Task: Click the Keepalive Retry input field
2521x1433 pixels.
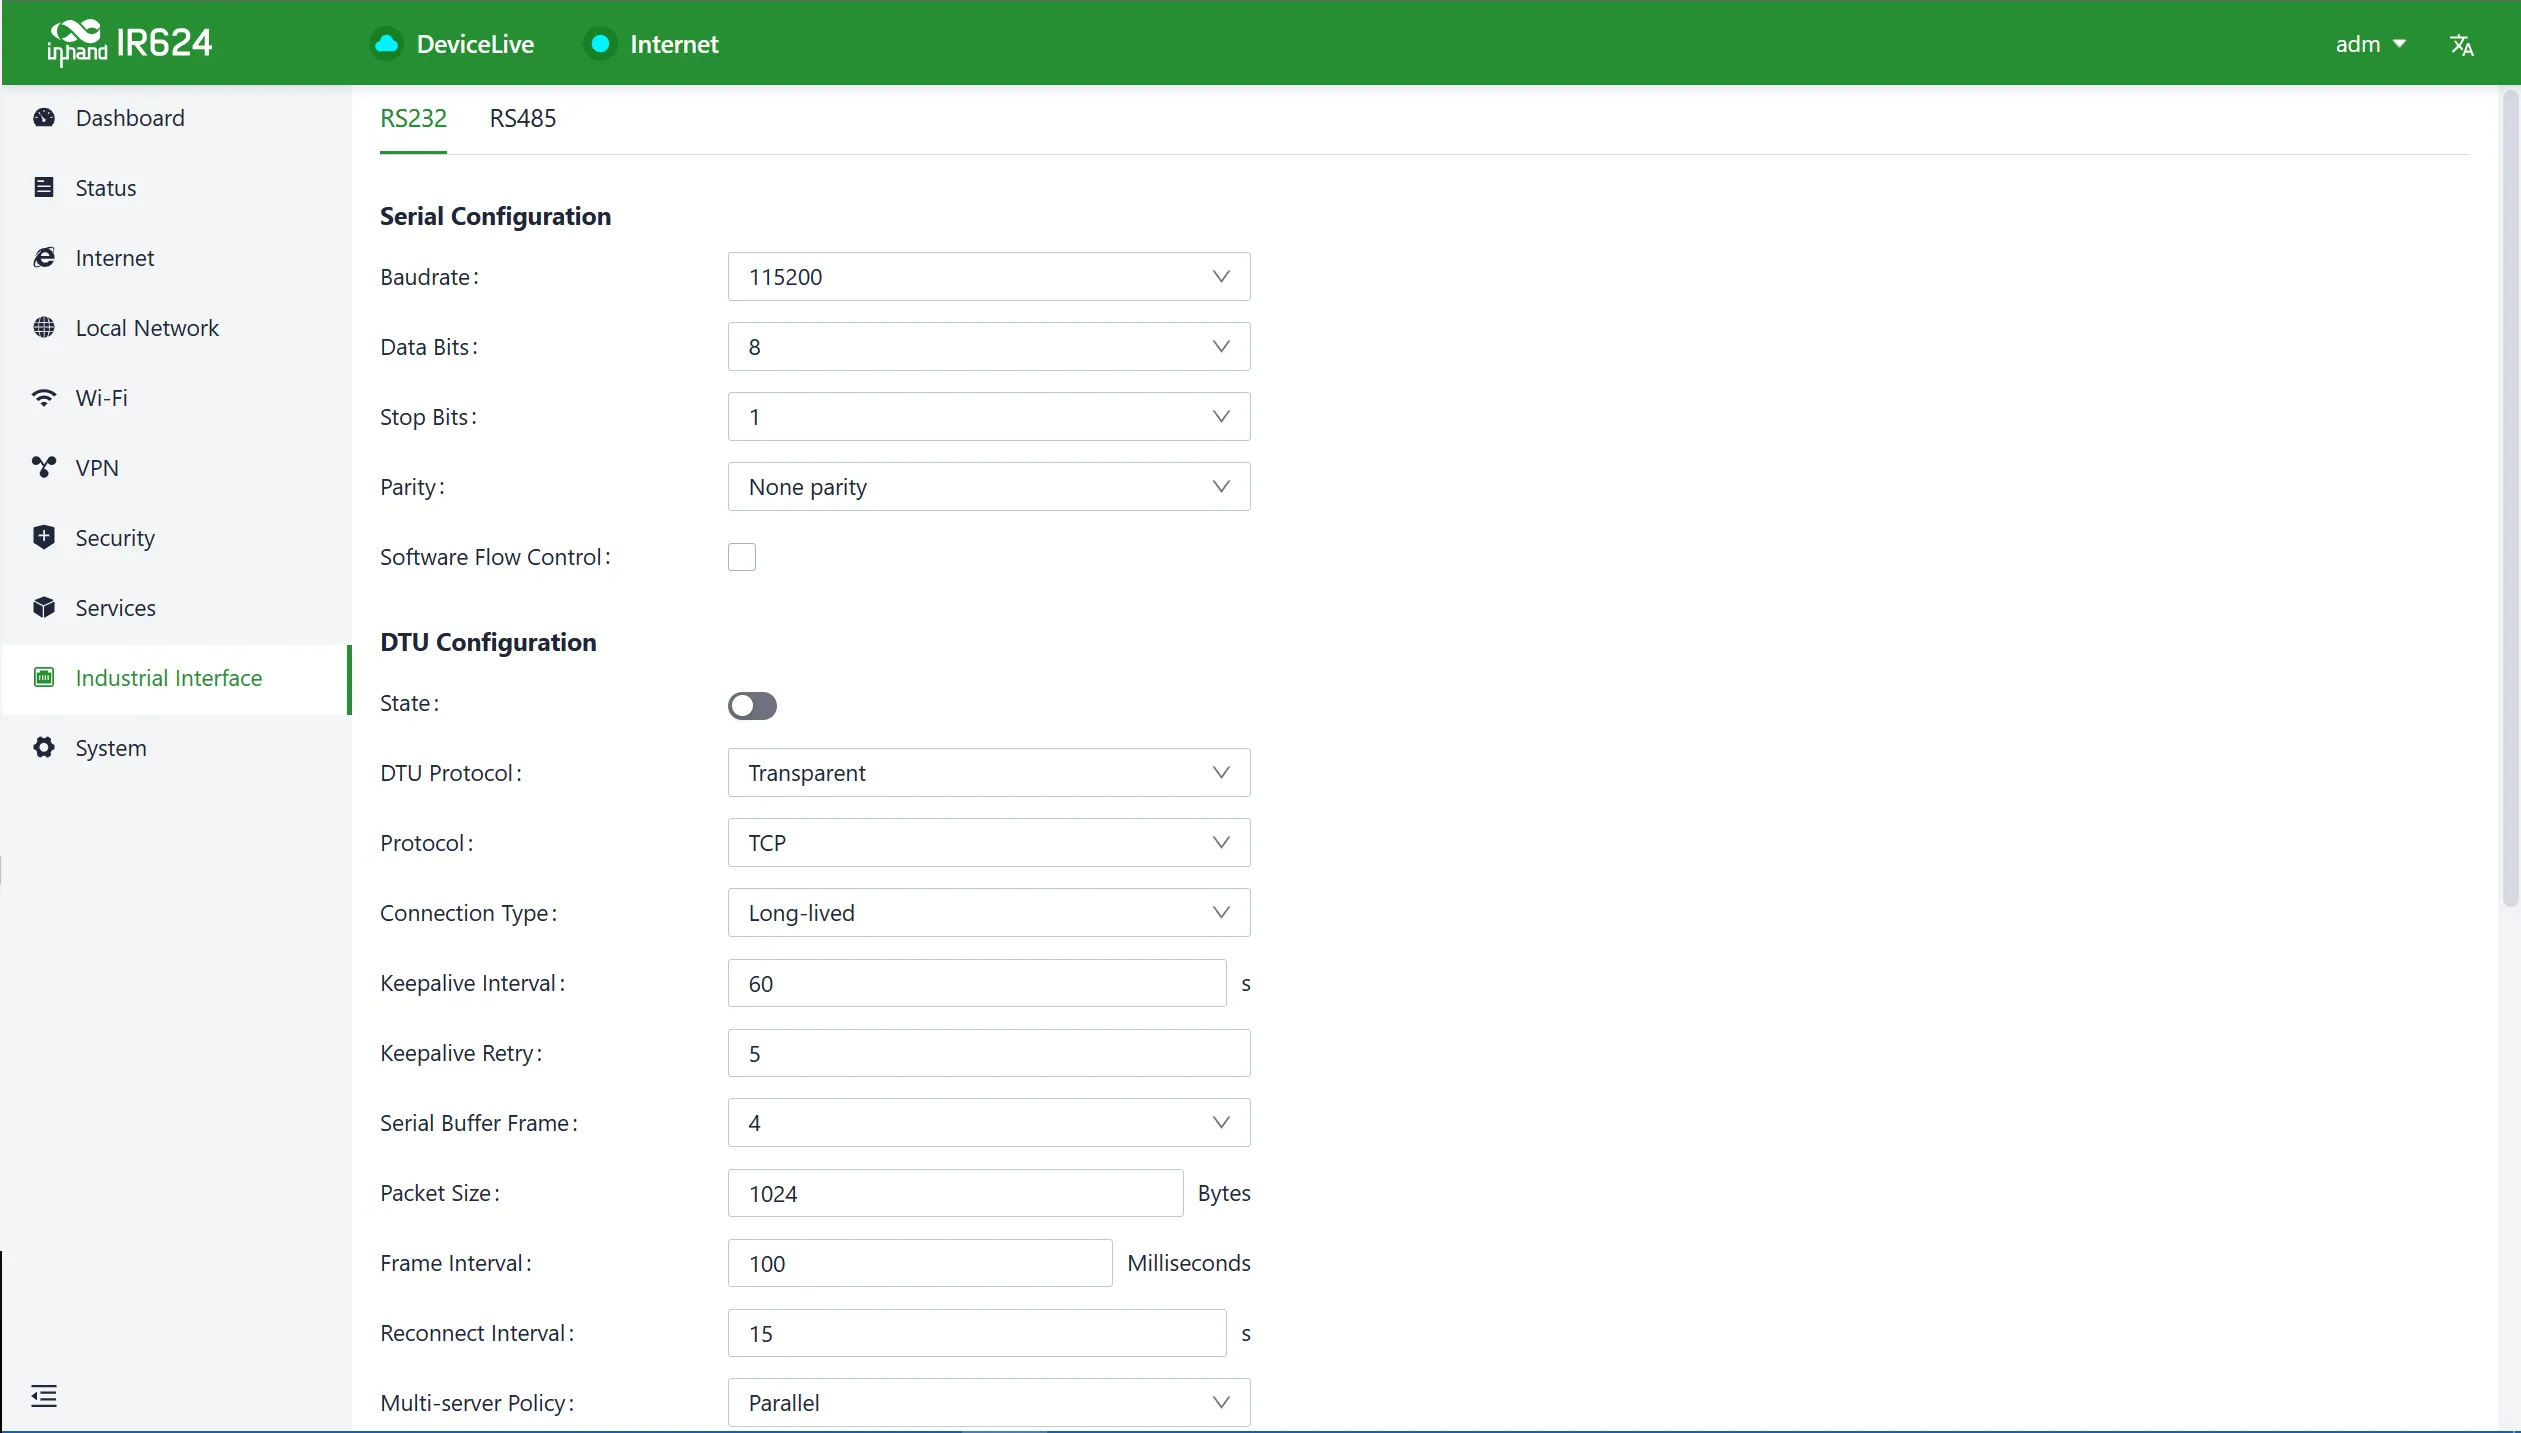Action: (989, 1053)
